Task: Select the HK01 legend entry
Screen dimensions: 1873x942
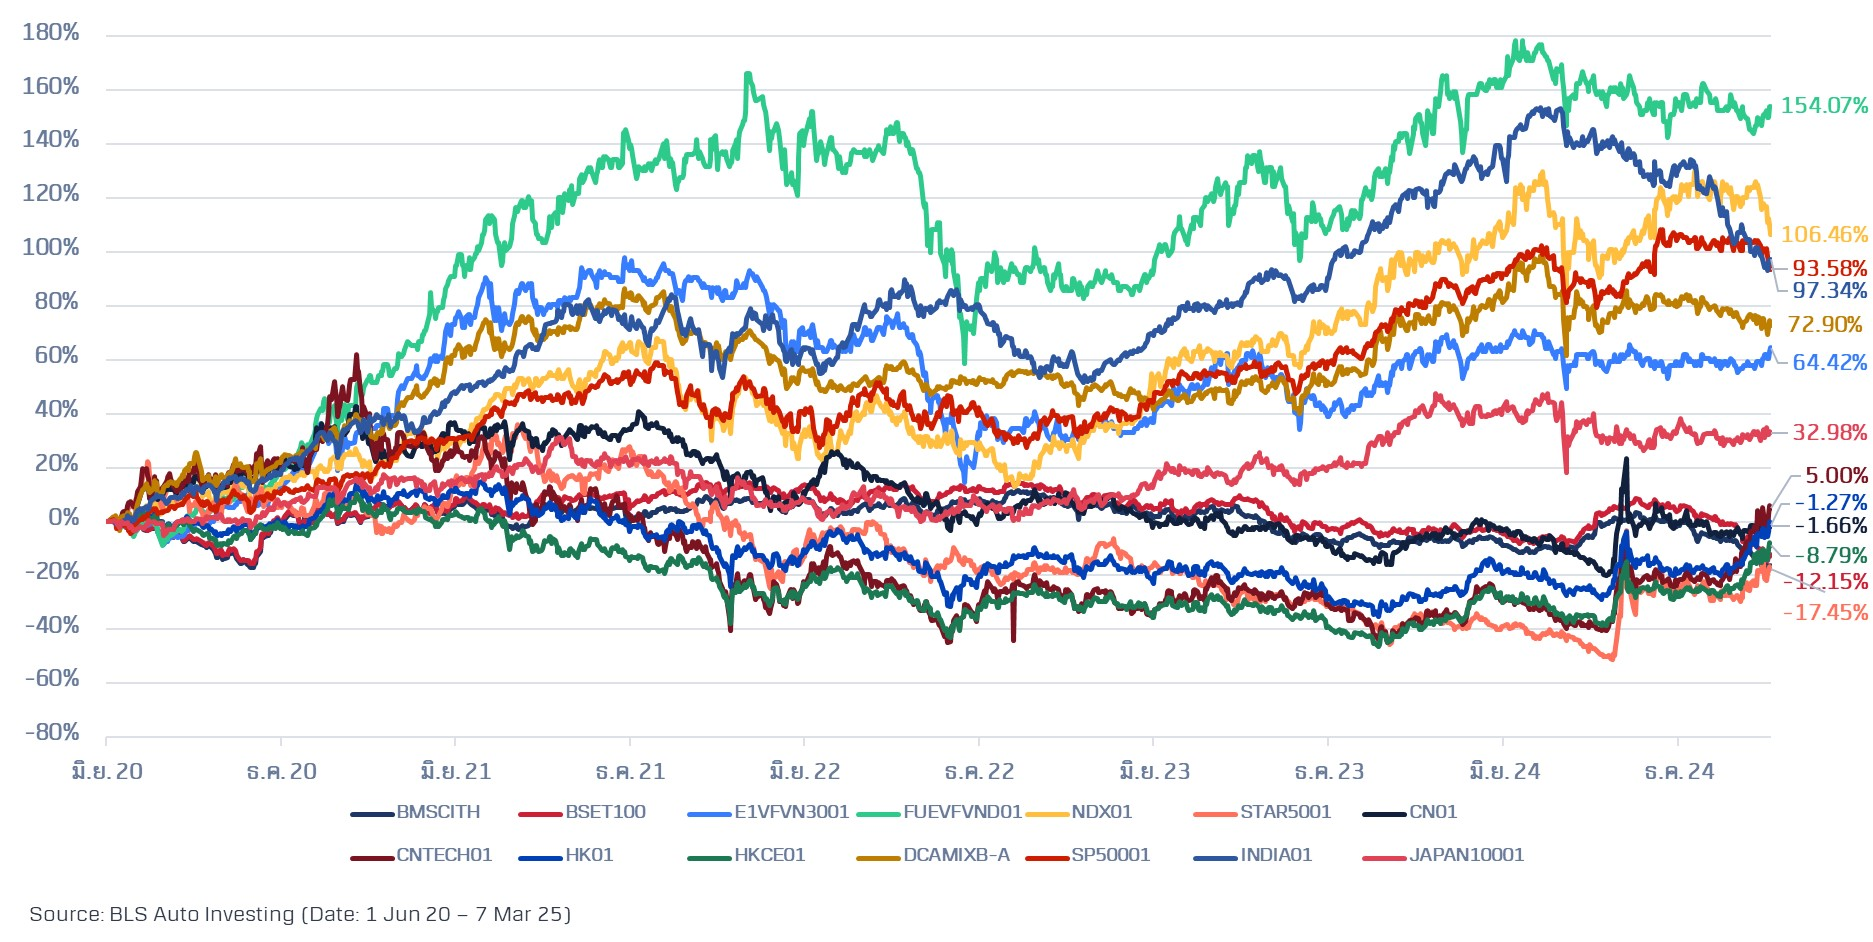Action: (x=589, y=855)
